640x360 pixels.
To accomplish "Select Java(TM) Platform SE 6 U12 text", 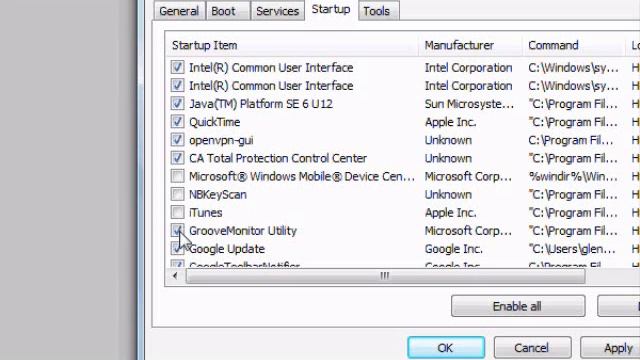I will [261, 104].
